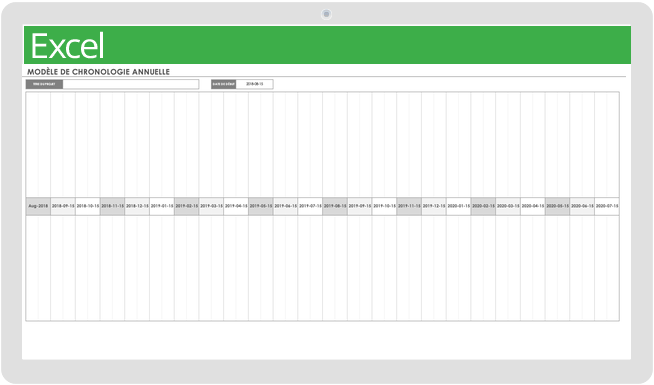654x385 pixels.
Task: Select the project title input field
Action: click(x=131, y=84)
